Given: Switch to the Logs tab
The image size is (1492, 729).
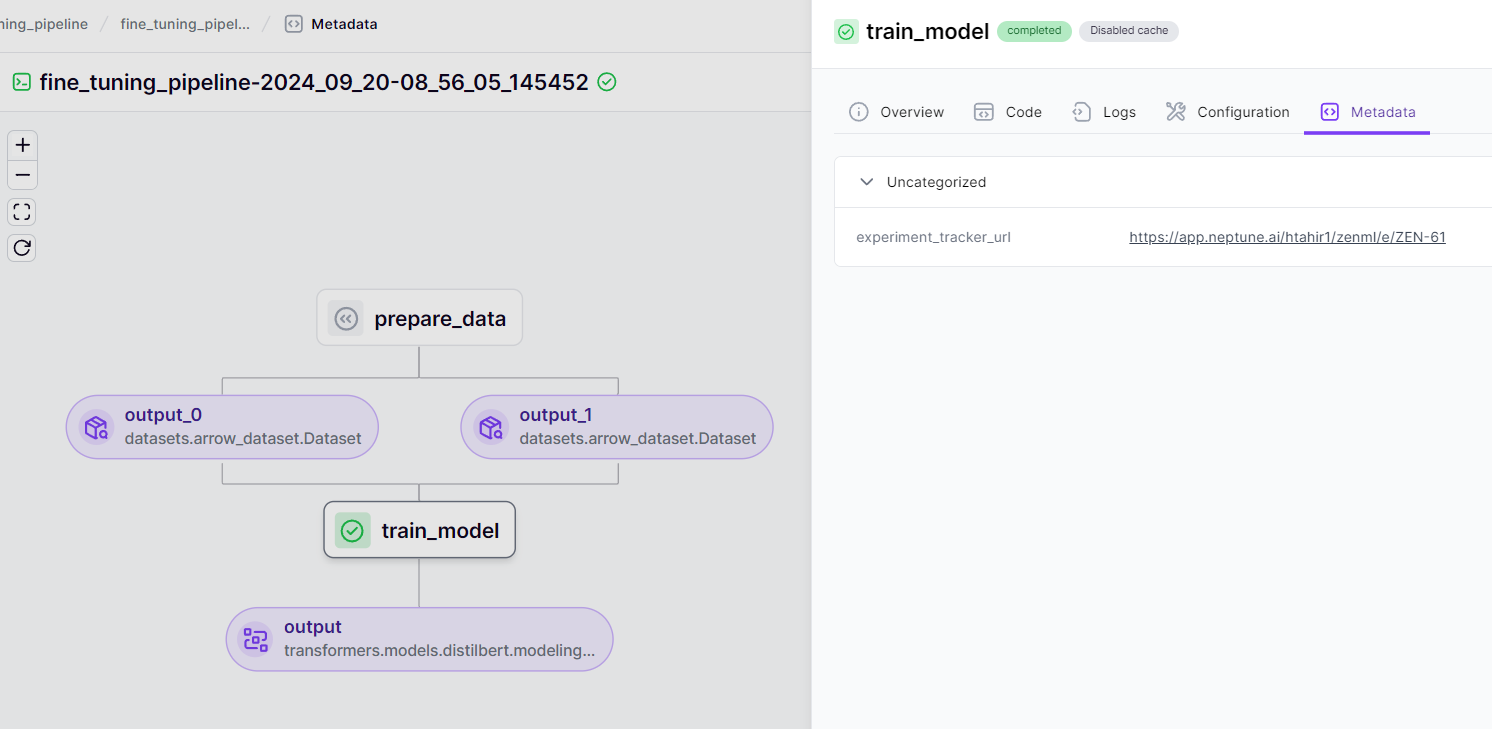Looking at the screenshot, I should pos(1104,112).
